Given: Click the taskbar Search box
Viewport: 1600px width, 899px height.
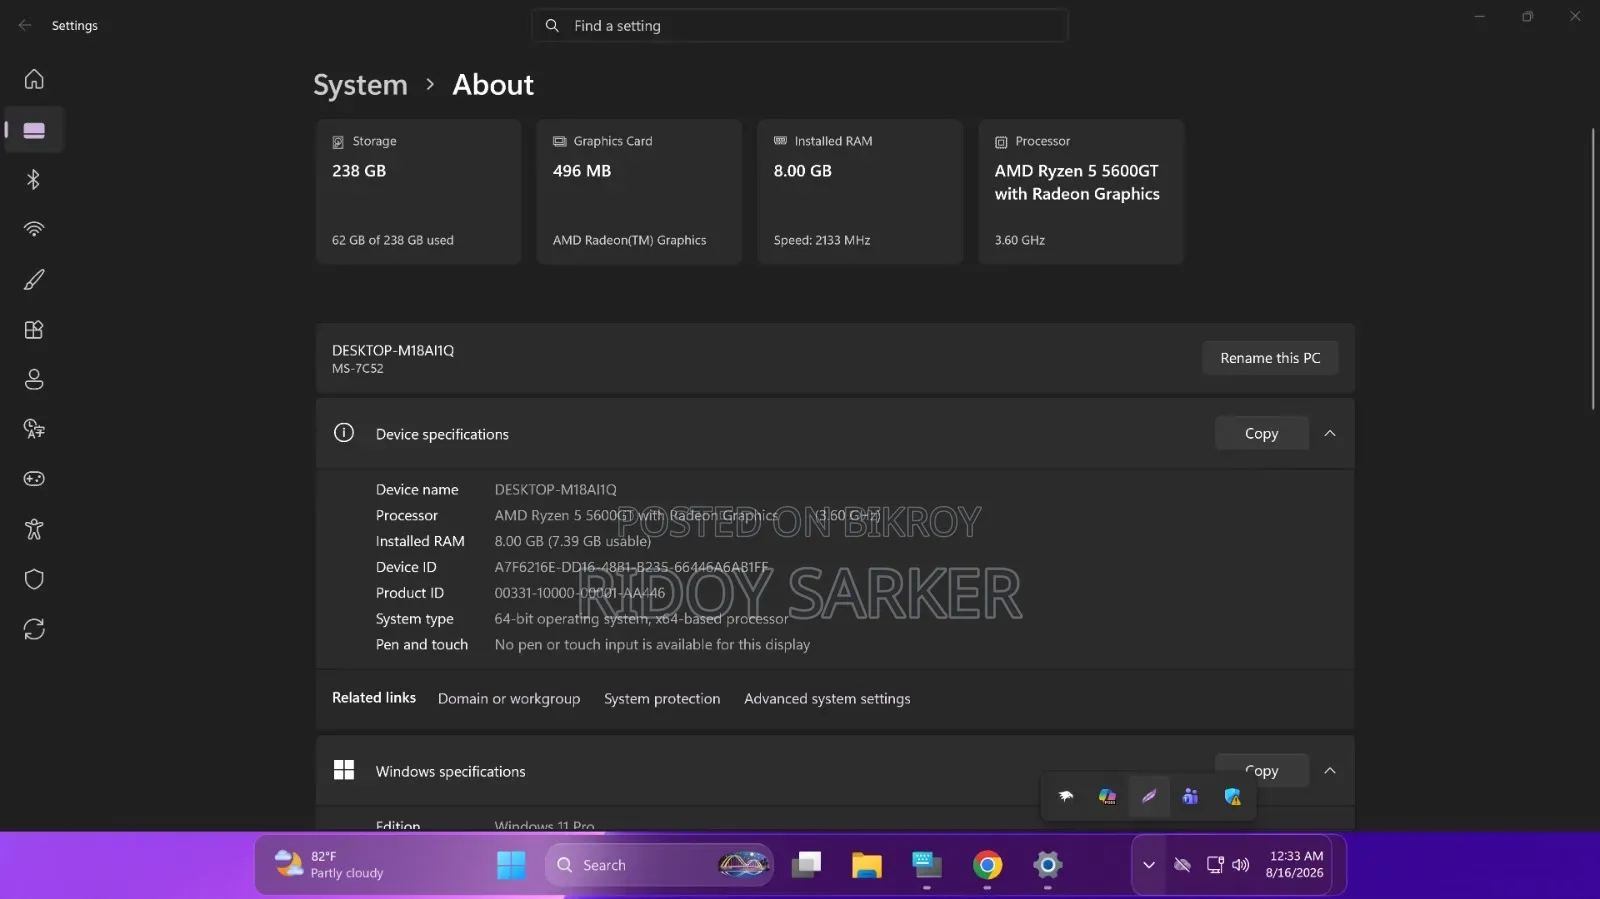Looking at the screenshot, I should point(660,865).
